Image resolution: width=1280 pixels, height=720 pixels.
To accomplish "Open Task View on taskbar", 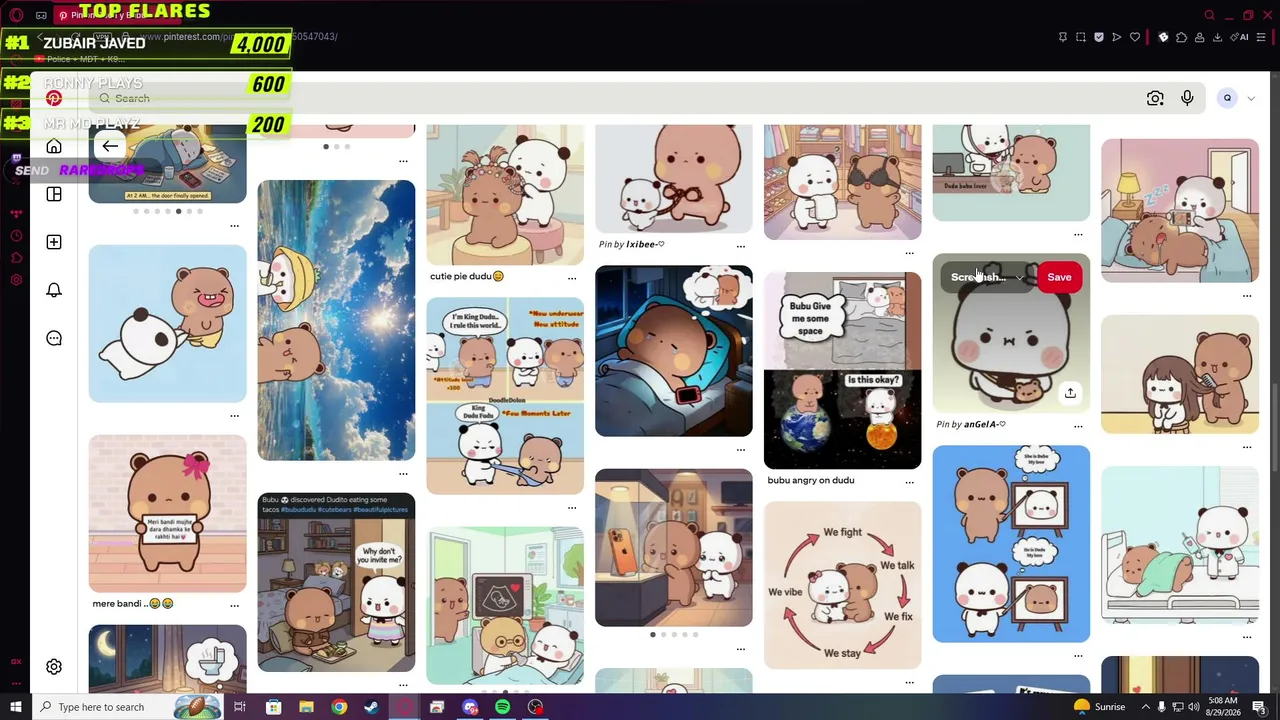I will point(240,707).
